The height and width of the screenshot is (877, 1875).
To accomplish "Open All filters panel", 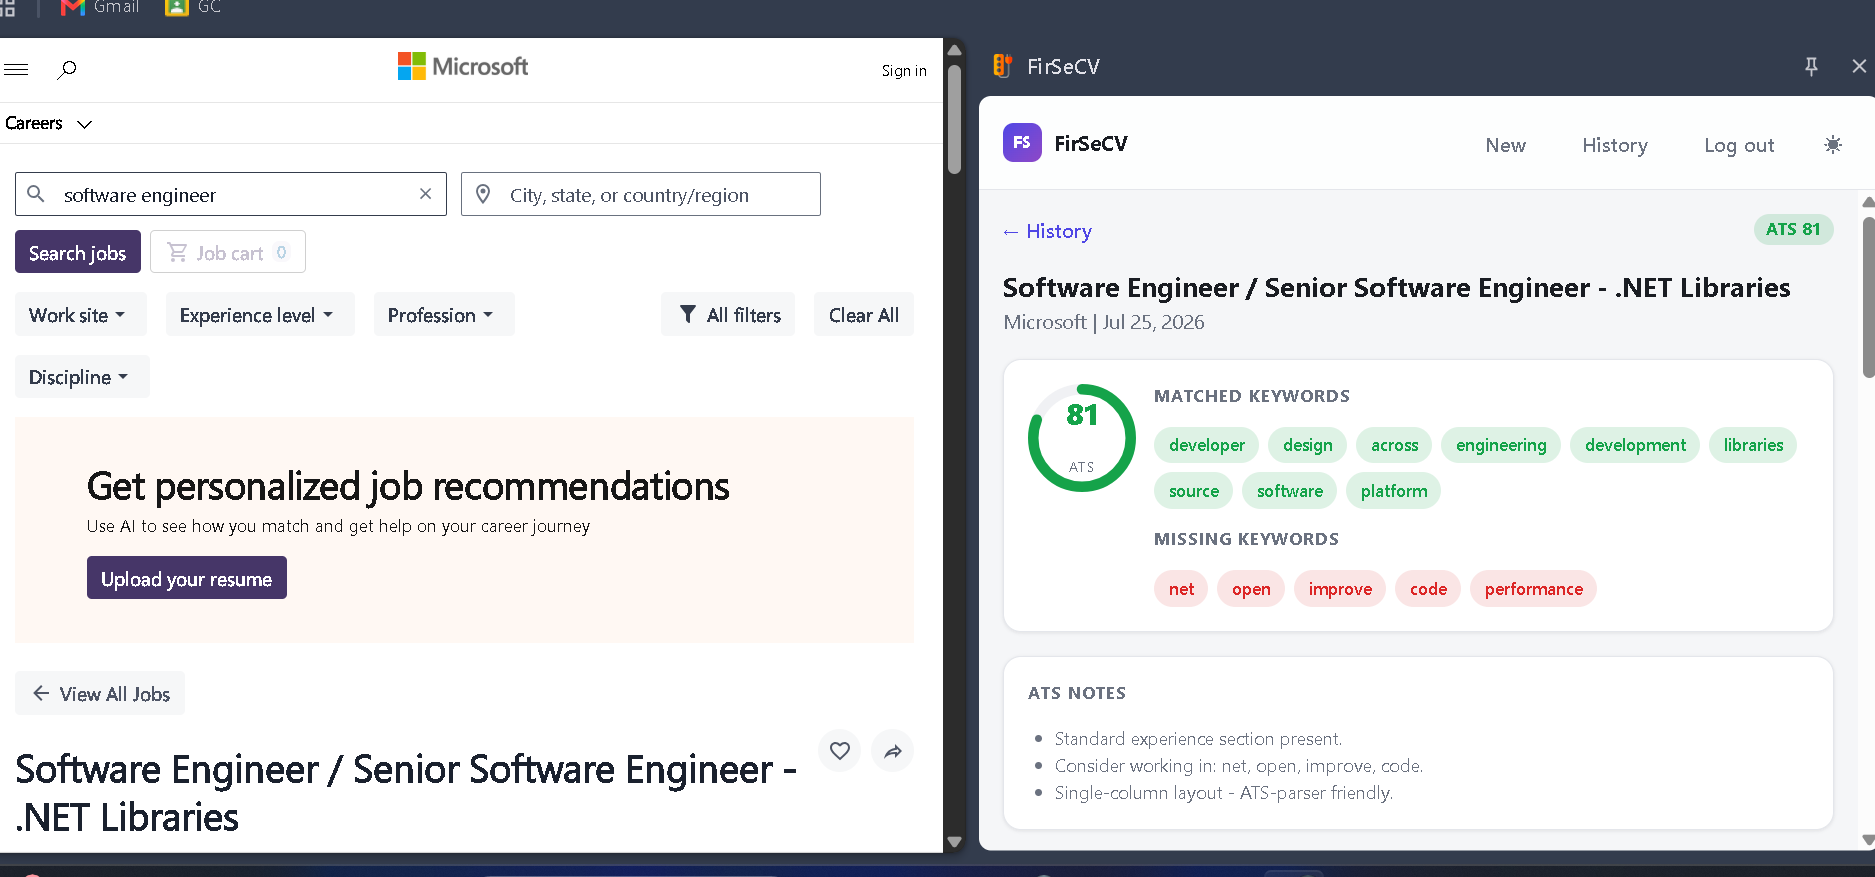I will tap(728, 315).
